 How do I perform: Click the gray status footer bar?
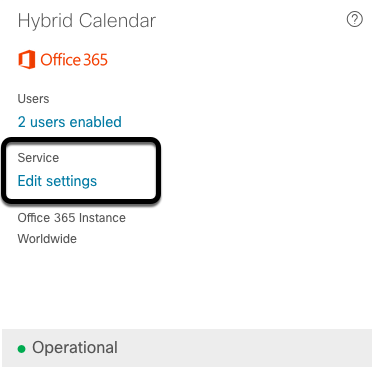[x=187, y=348]
